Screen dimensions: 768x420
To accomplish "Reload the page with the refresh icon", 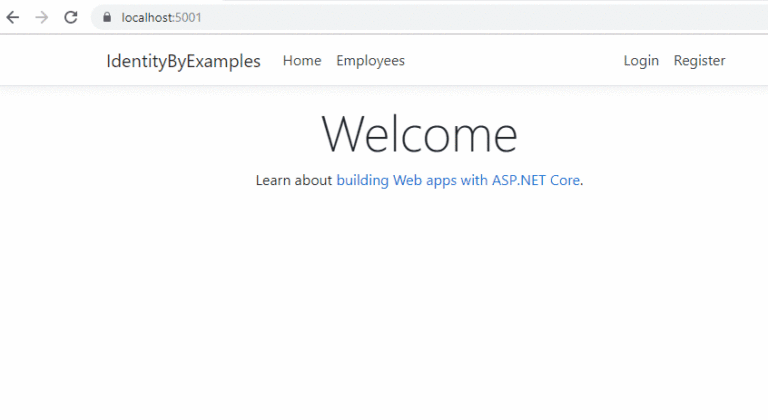I will coord(70,17).
